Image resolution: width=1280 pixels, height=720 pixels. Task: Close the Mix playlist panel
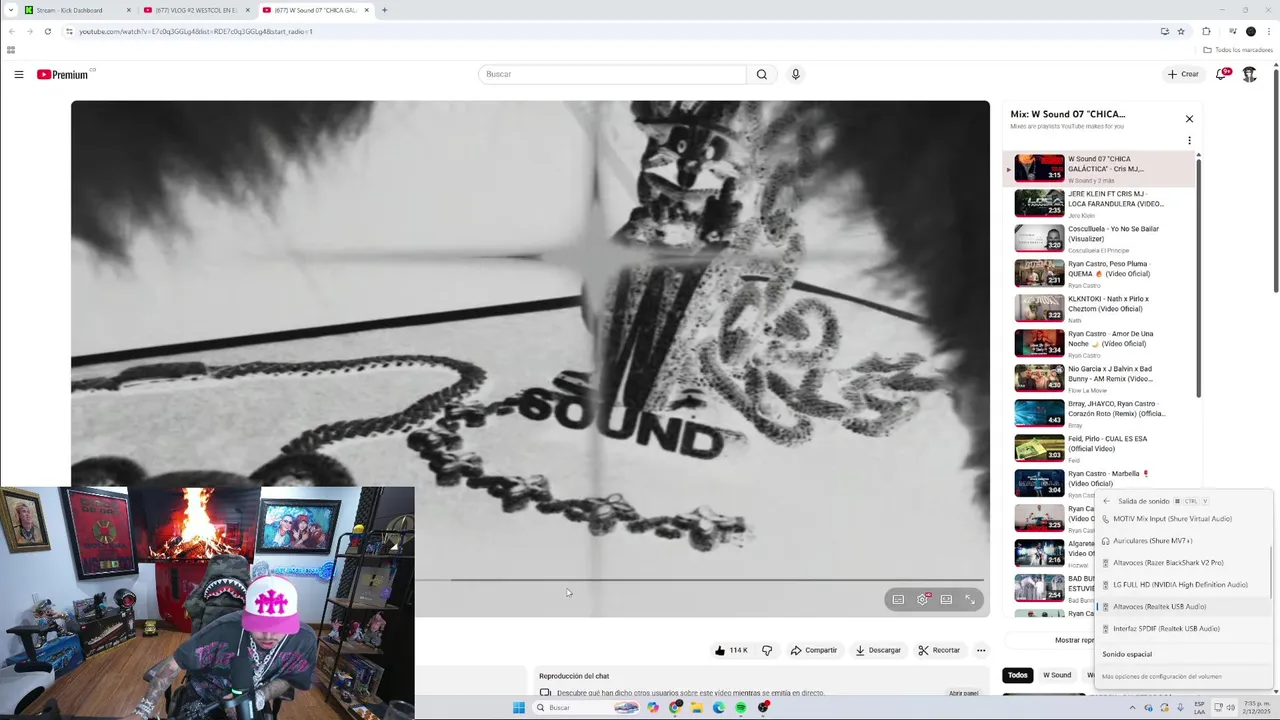tap(1189, 118)
